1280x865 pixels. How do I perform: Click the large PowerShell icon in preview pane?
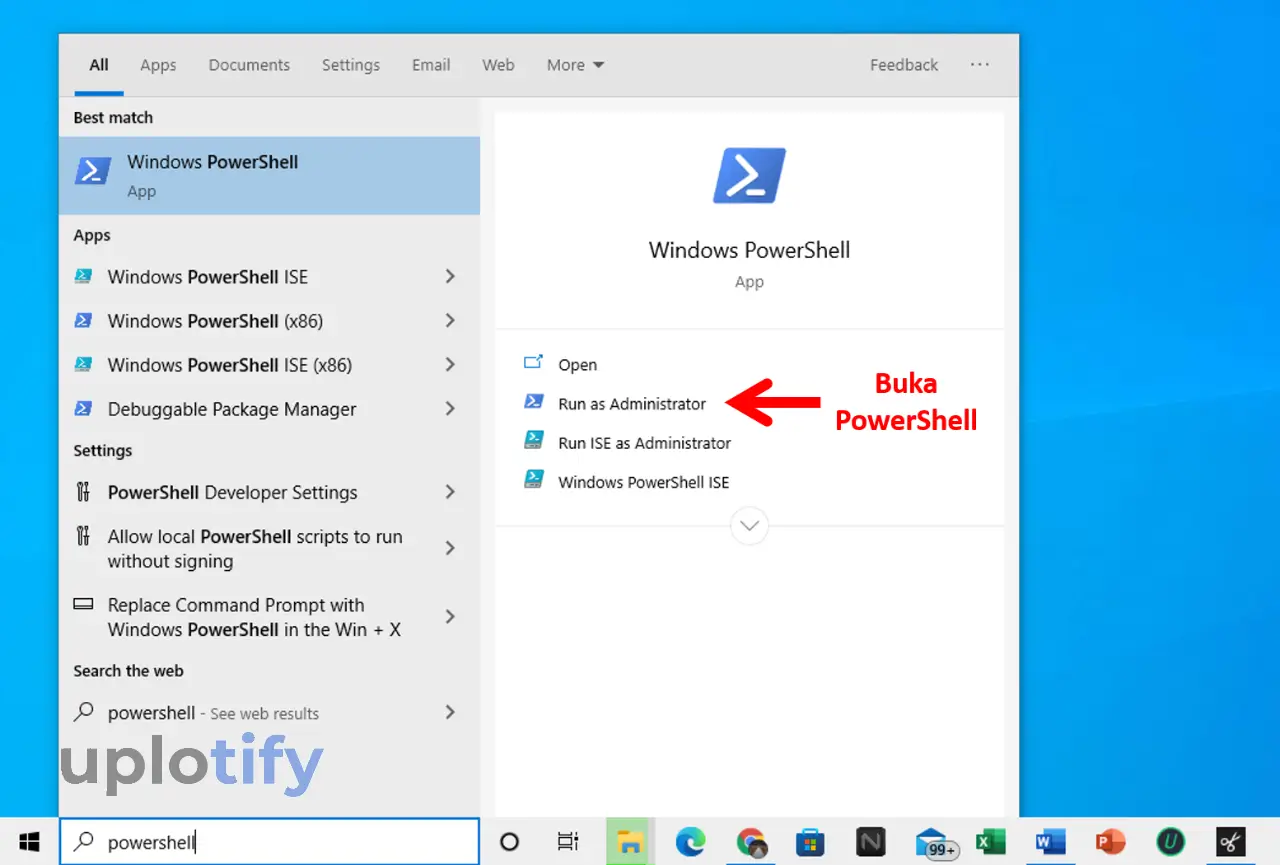[x=749, y=176]
